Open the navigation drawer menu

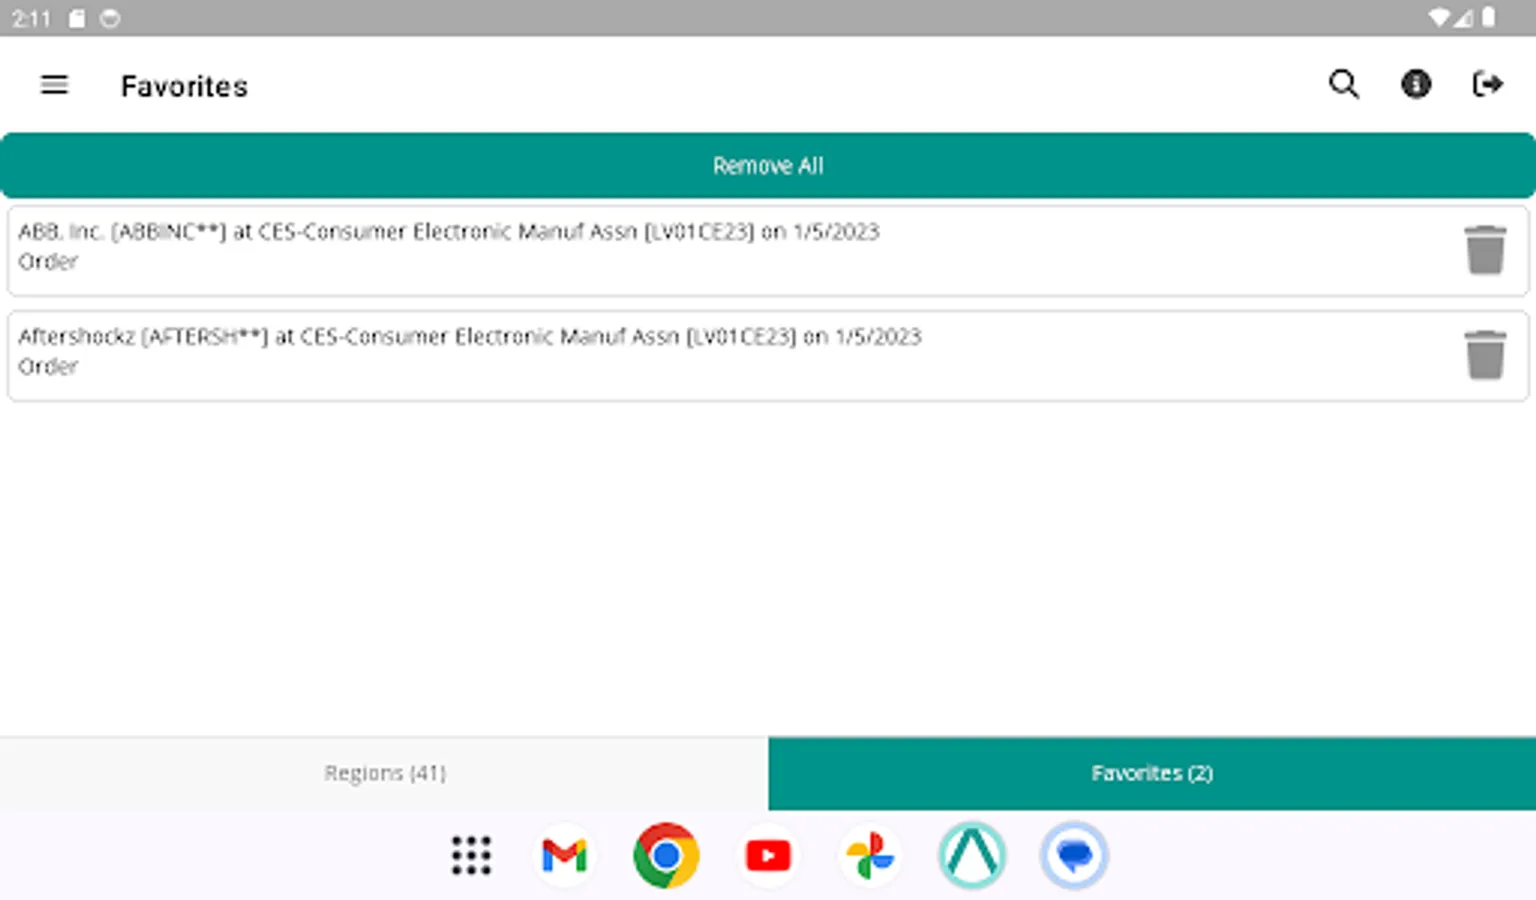pos(54,85)
